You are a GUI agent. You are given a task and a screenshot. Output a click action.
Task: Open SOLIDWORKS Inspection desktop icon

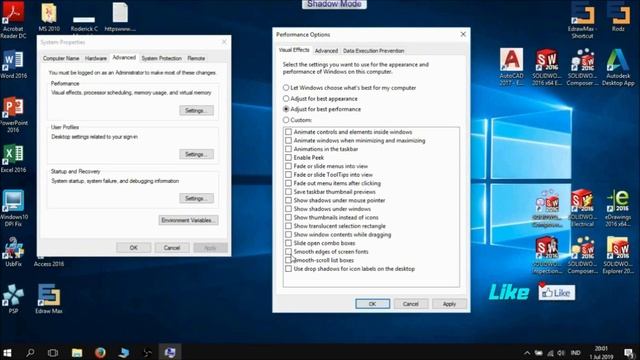[547, 255]
